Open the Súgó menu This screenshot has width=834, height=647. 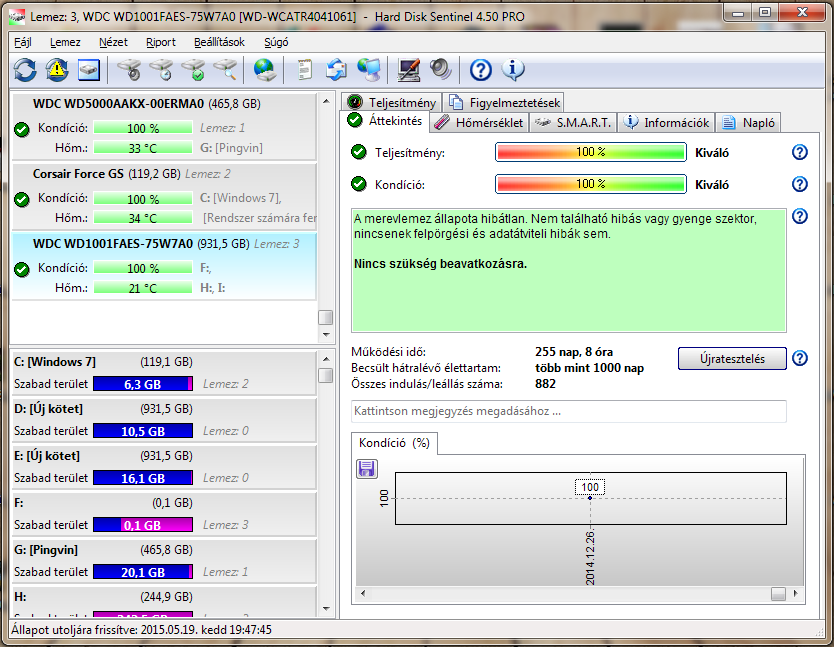[x=276, y=42]
